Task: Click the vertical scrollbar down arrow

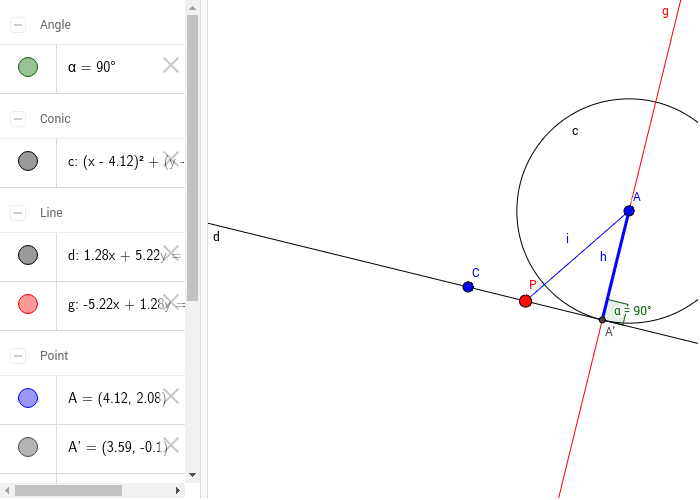Action: 192,475
